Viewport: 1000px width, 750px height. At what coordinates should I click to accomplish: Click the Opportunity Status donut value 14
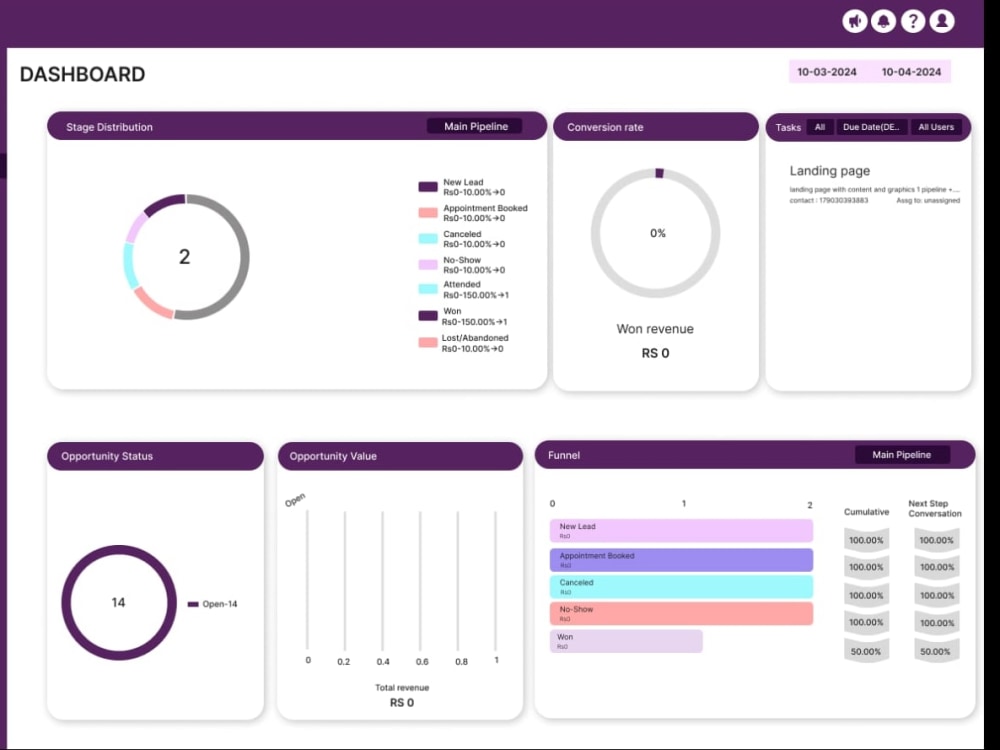coord(119,603)
